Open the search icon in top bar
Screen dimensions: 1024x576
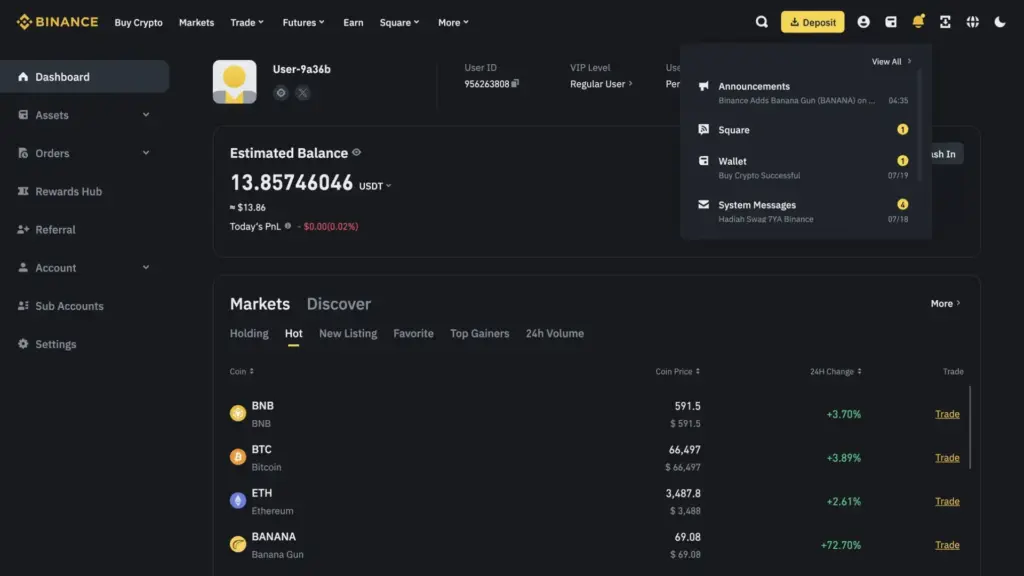point(761,21)
